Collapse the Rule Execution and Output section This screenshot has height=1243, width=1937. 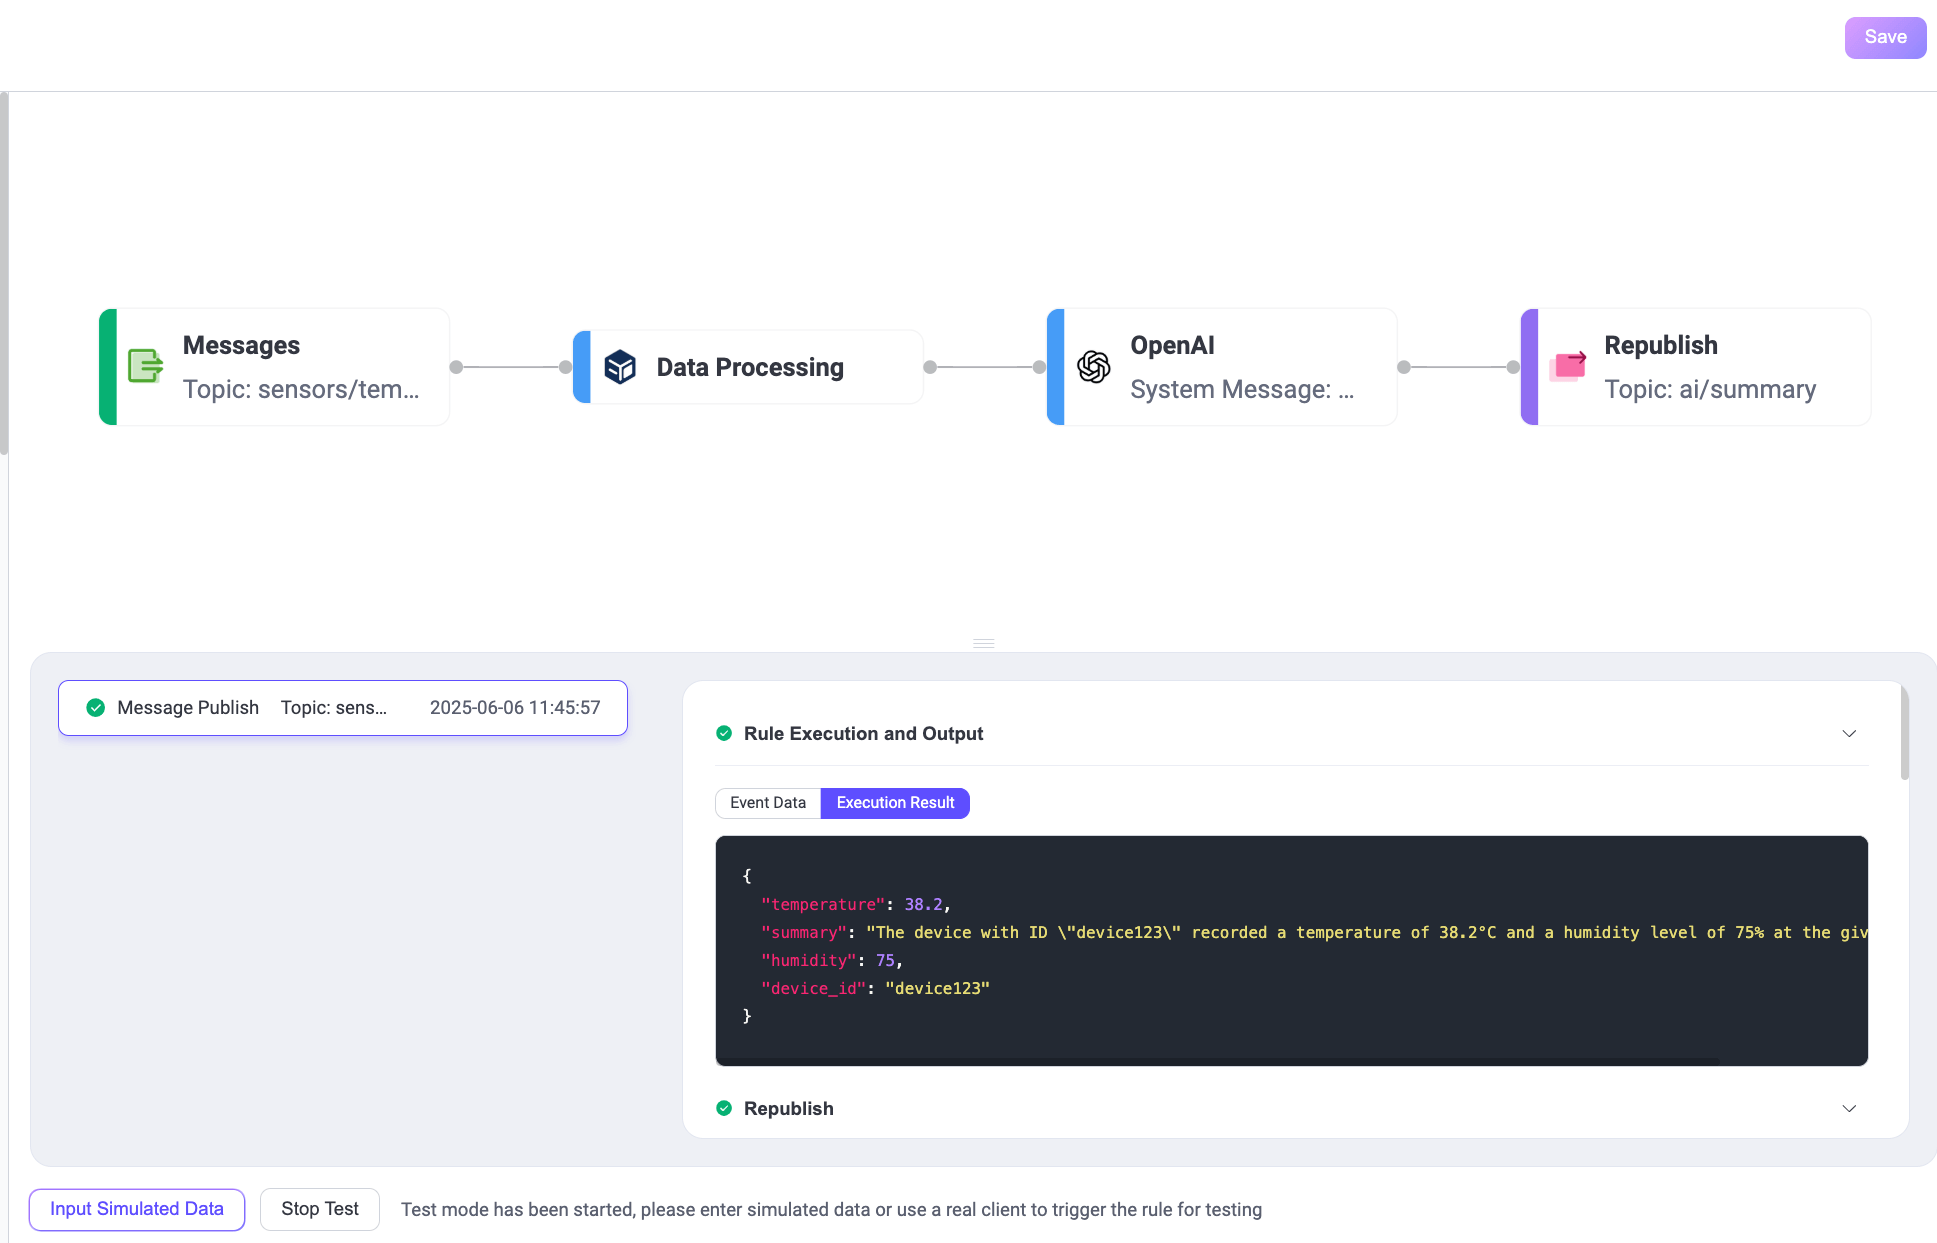pos(1849,734)
